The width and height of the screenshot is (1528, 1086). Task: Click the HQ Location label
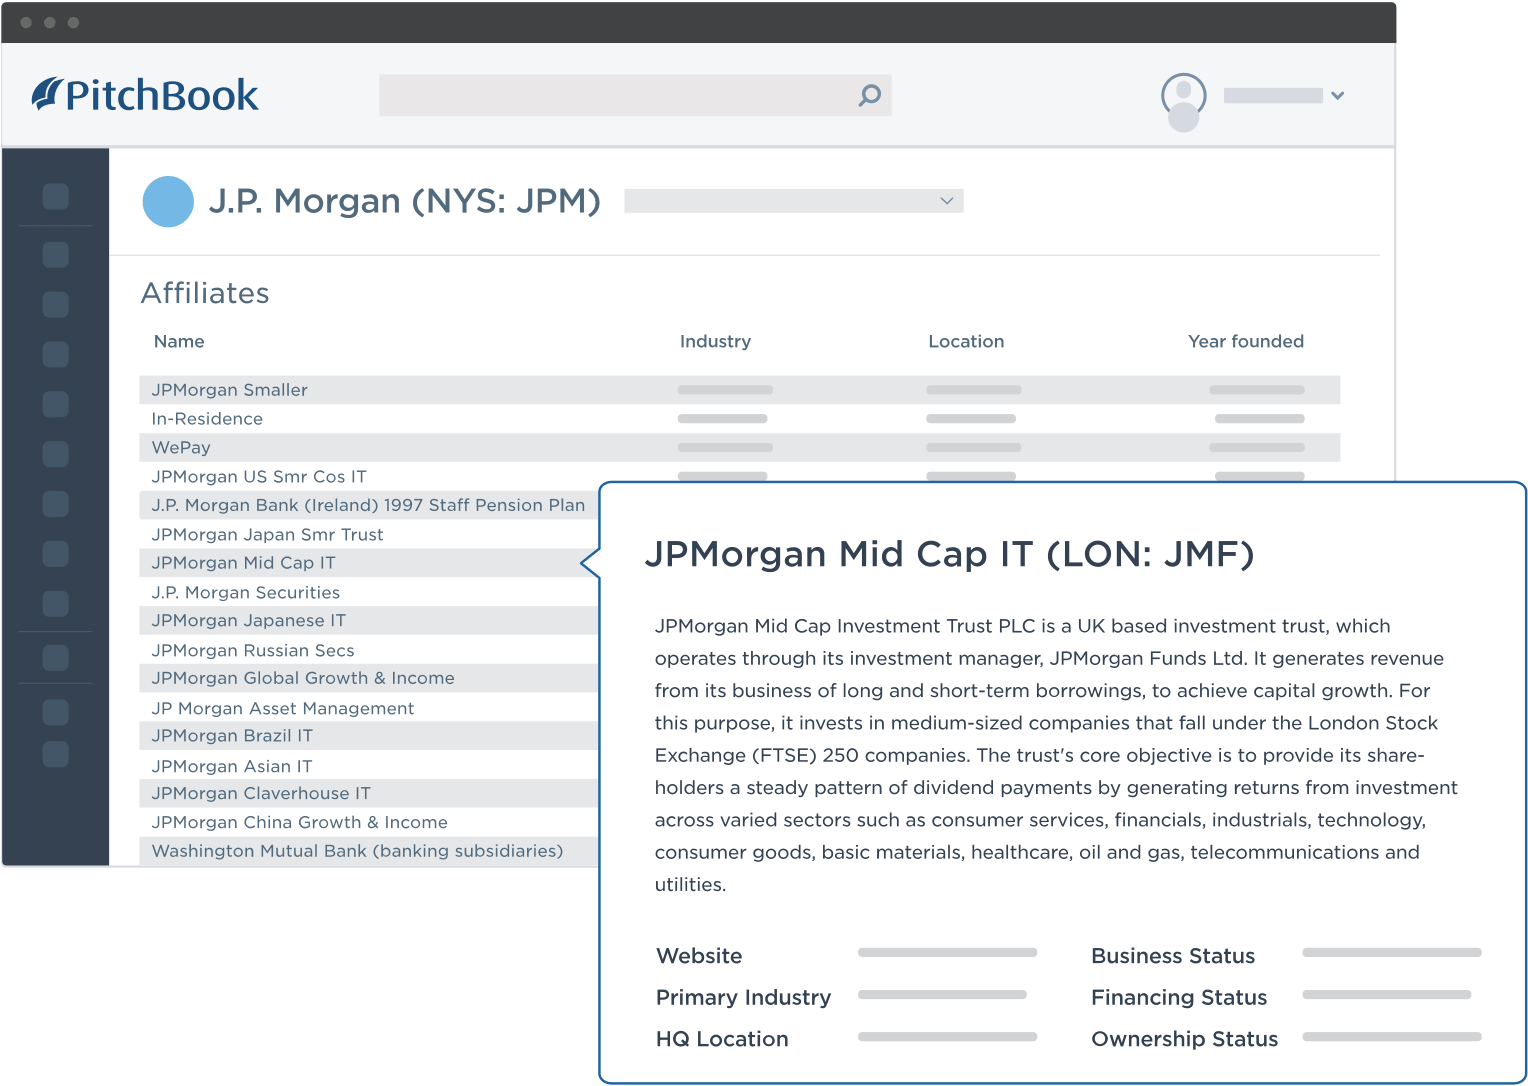point(722,1039)
